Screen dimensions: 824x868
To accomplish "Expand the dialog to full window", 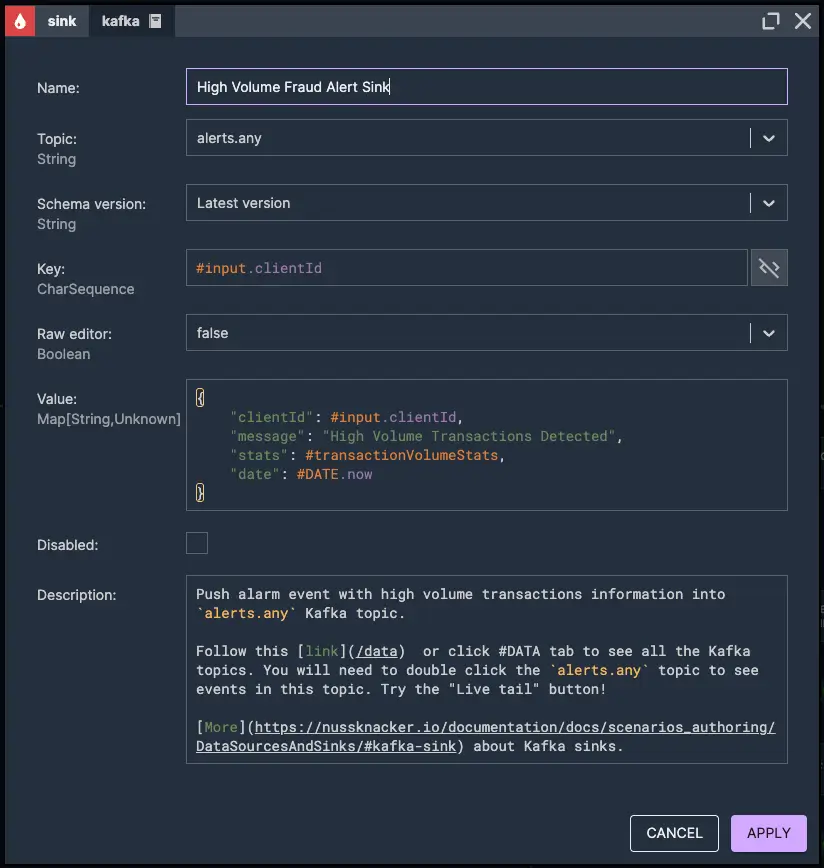I will [770, 21].
